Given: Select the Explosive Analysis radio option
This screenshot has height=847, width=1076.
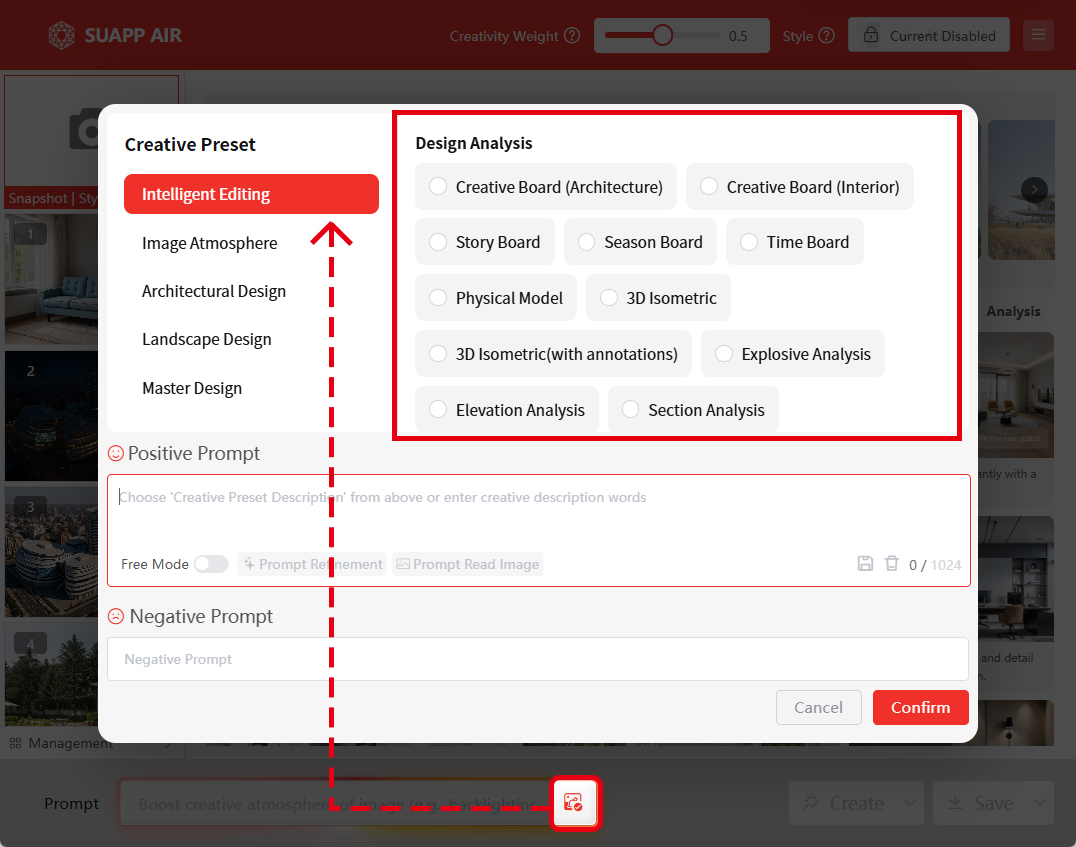Looking at the screenshot, I should click(723, 354).
